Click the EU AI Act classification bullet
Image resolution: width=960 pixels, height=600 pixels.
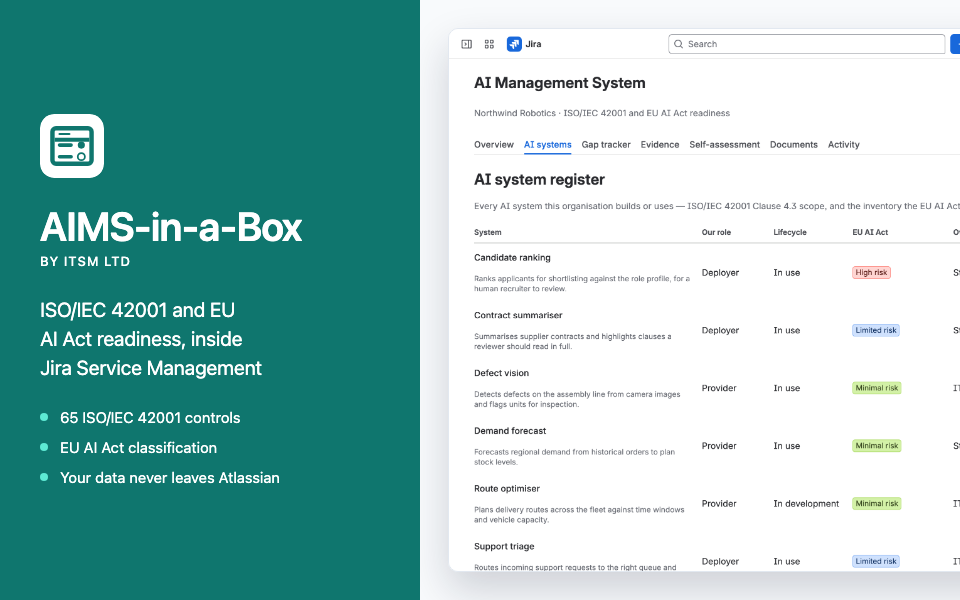click(x=138, y=448)
